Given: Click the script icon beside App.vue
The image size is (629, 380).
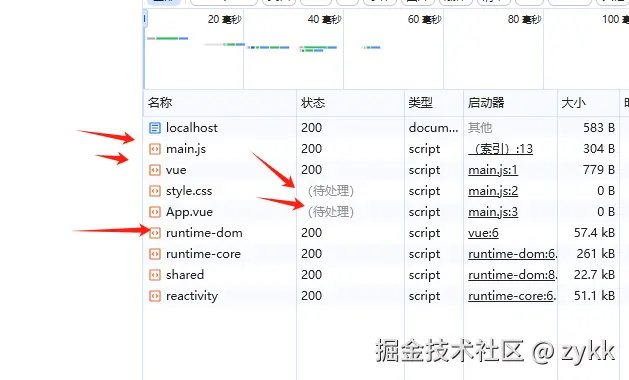Looking at the screenshot, I should click(155, 212).
